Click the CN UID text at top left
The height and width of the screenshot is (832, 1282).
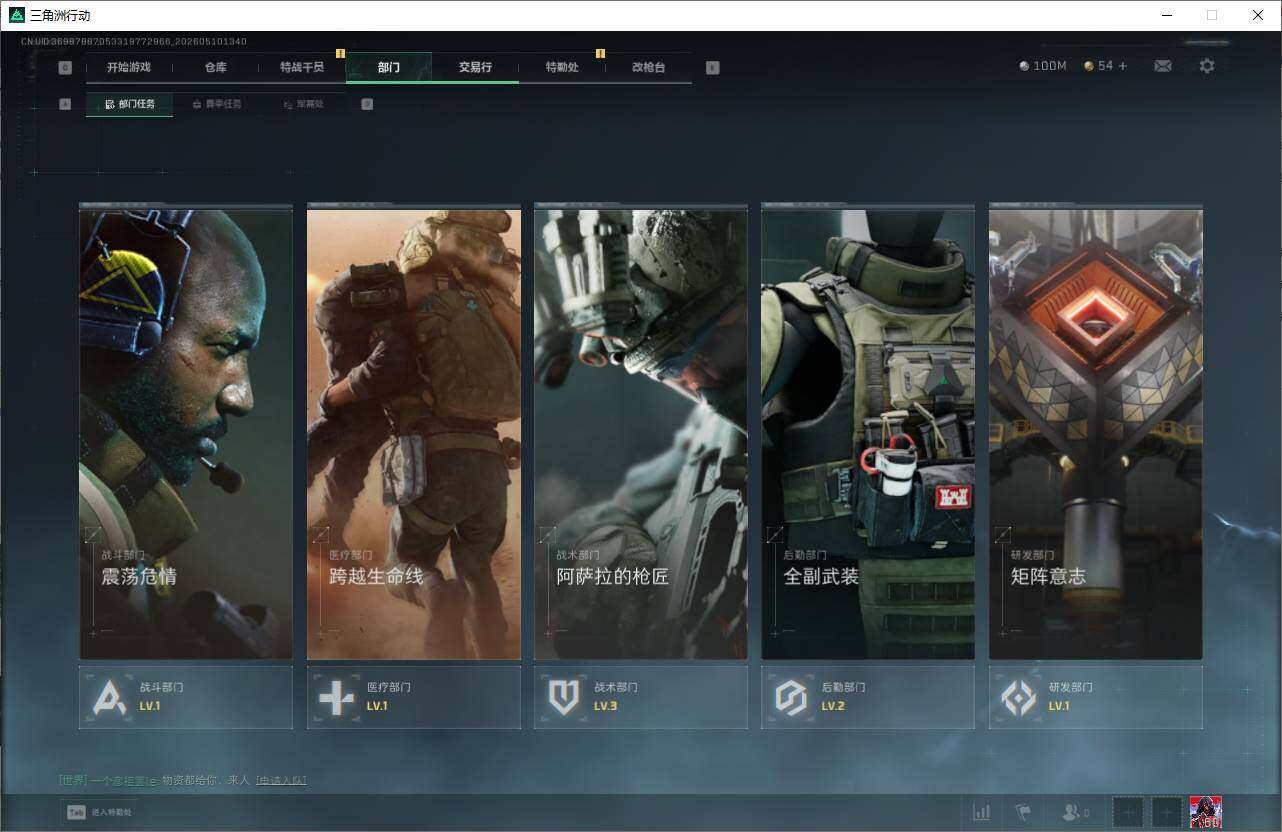[x=134, y=41]
